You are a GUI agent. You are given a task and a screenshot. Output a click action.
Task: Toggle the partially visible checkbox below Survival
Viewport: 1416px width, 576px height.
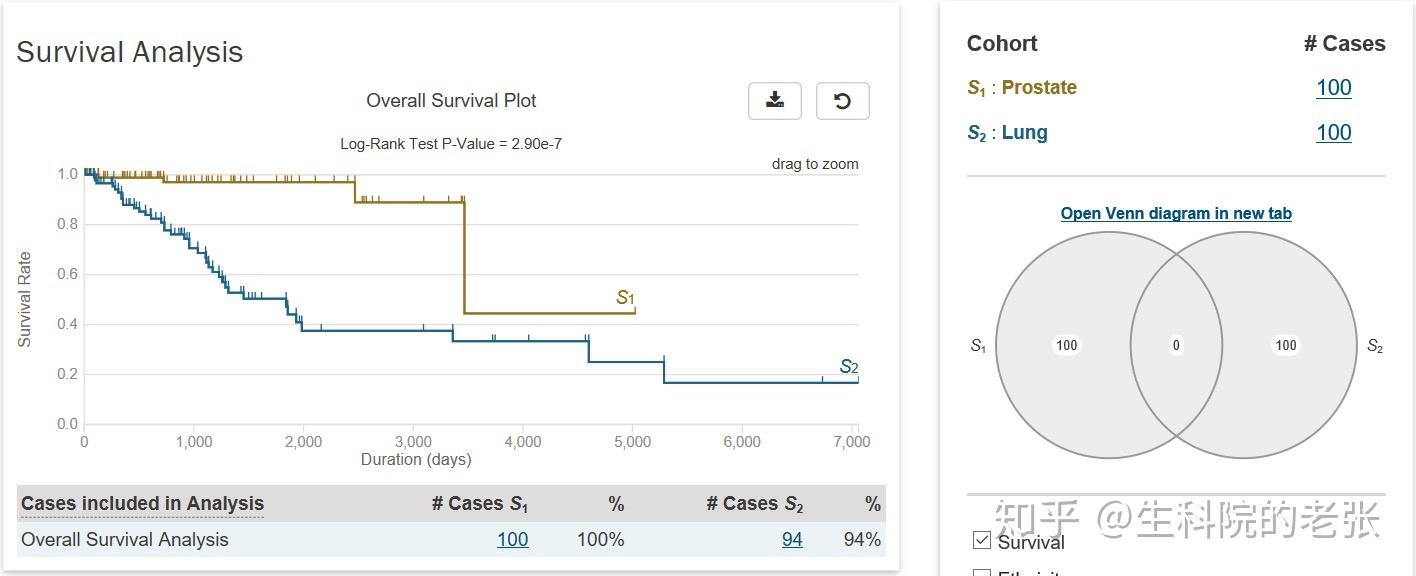pyautogui.click(x=982, y=573)
